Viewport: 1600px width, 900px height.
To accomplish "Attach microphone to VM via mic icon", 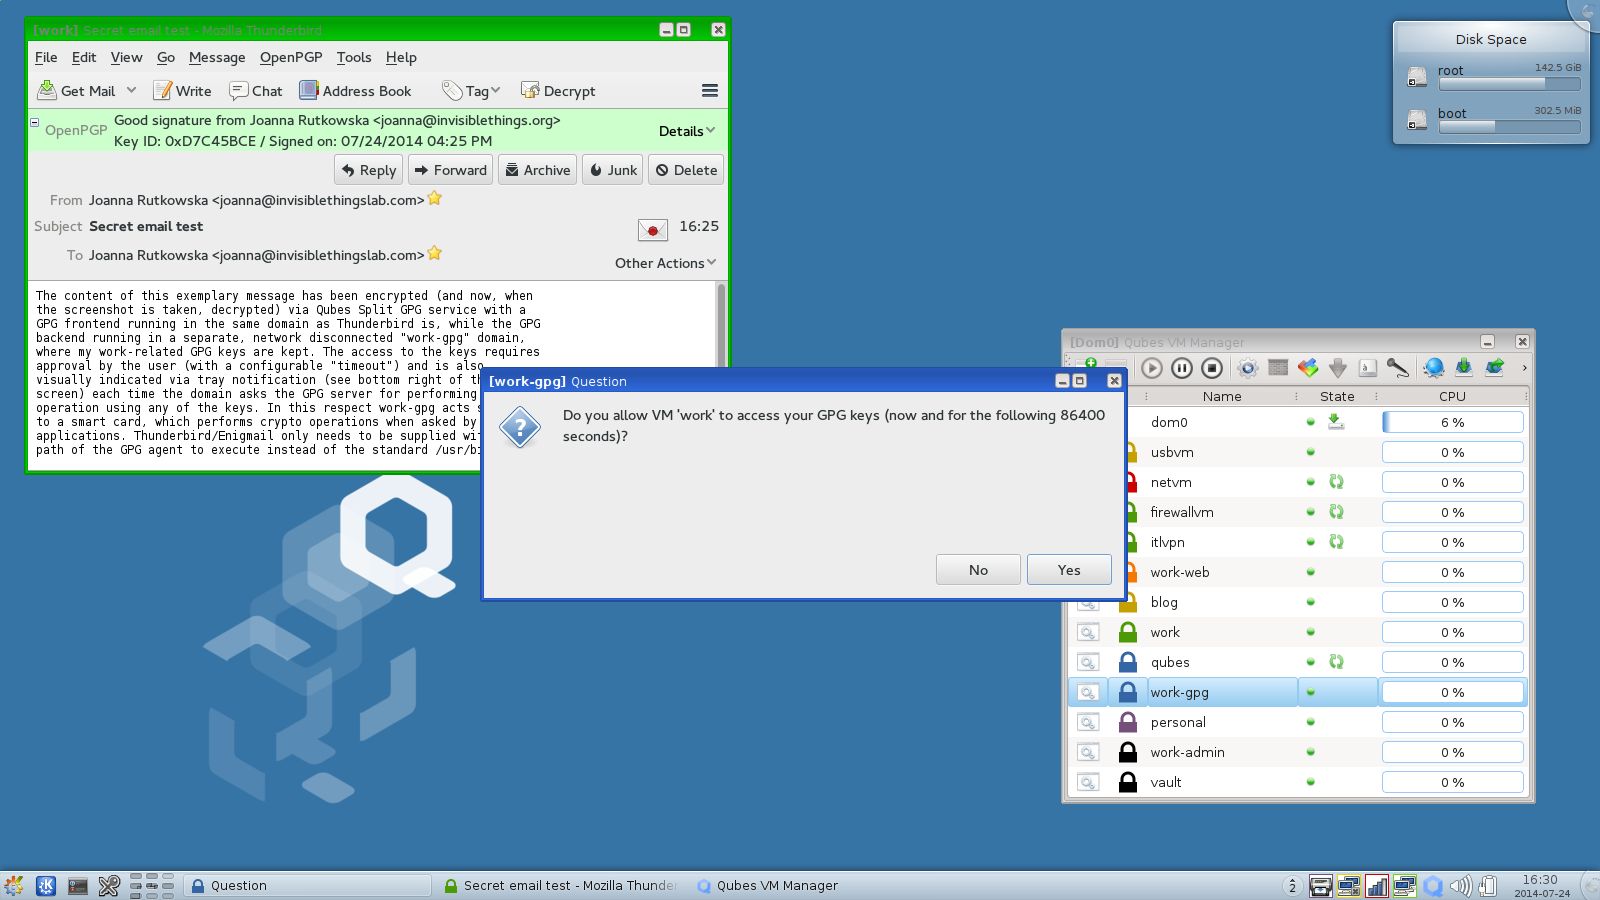I will pos(1397,369).
